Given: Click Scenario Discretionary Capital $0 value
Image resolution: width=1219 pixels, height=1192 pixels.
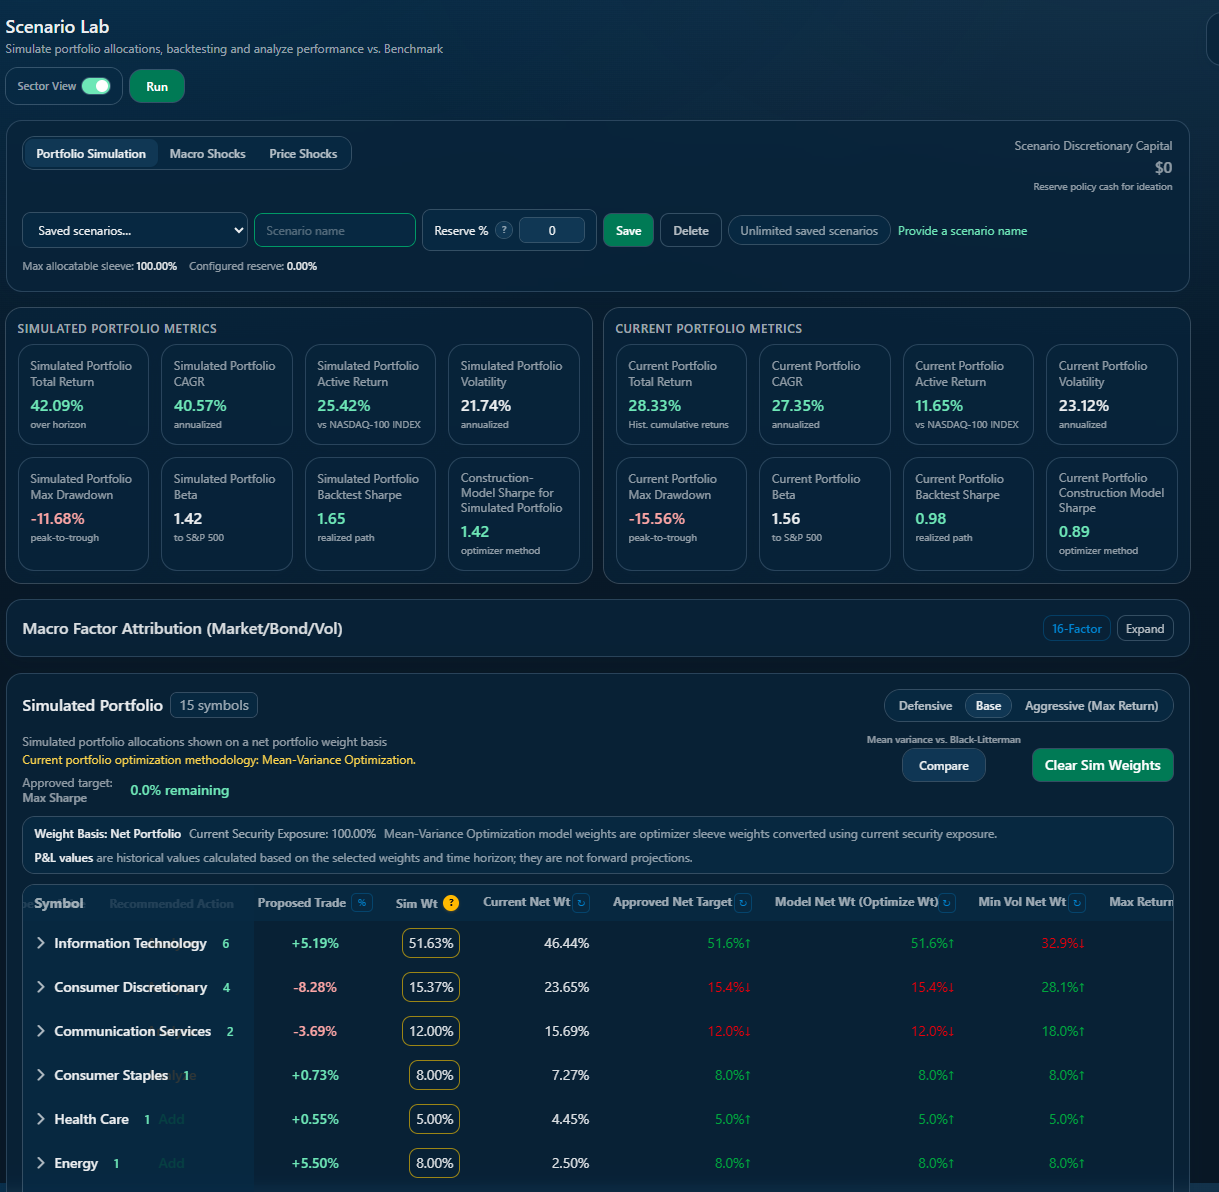Looking at the screenshot, I should 1163,168.
